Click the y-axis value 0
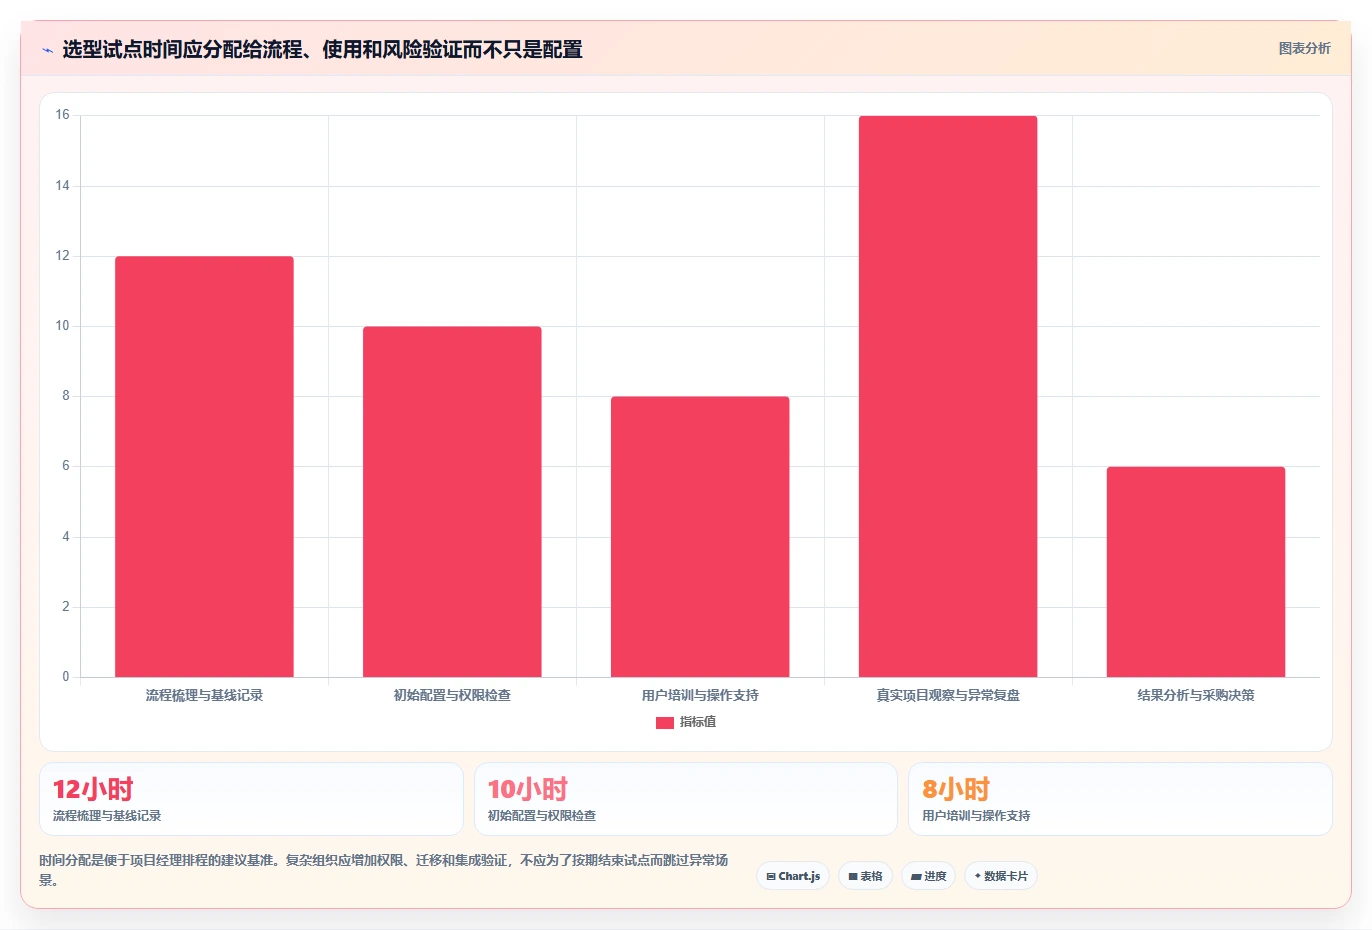Viewport: 1372px width, 930px height. 66,677
